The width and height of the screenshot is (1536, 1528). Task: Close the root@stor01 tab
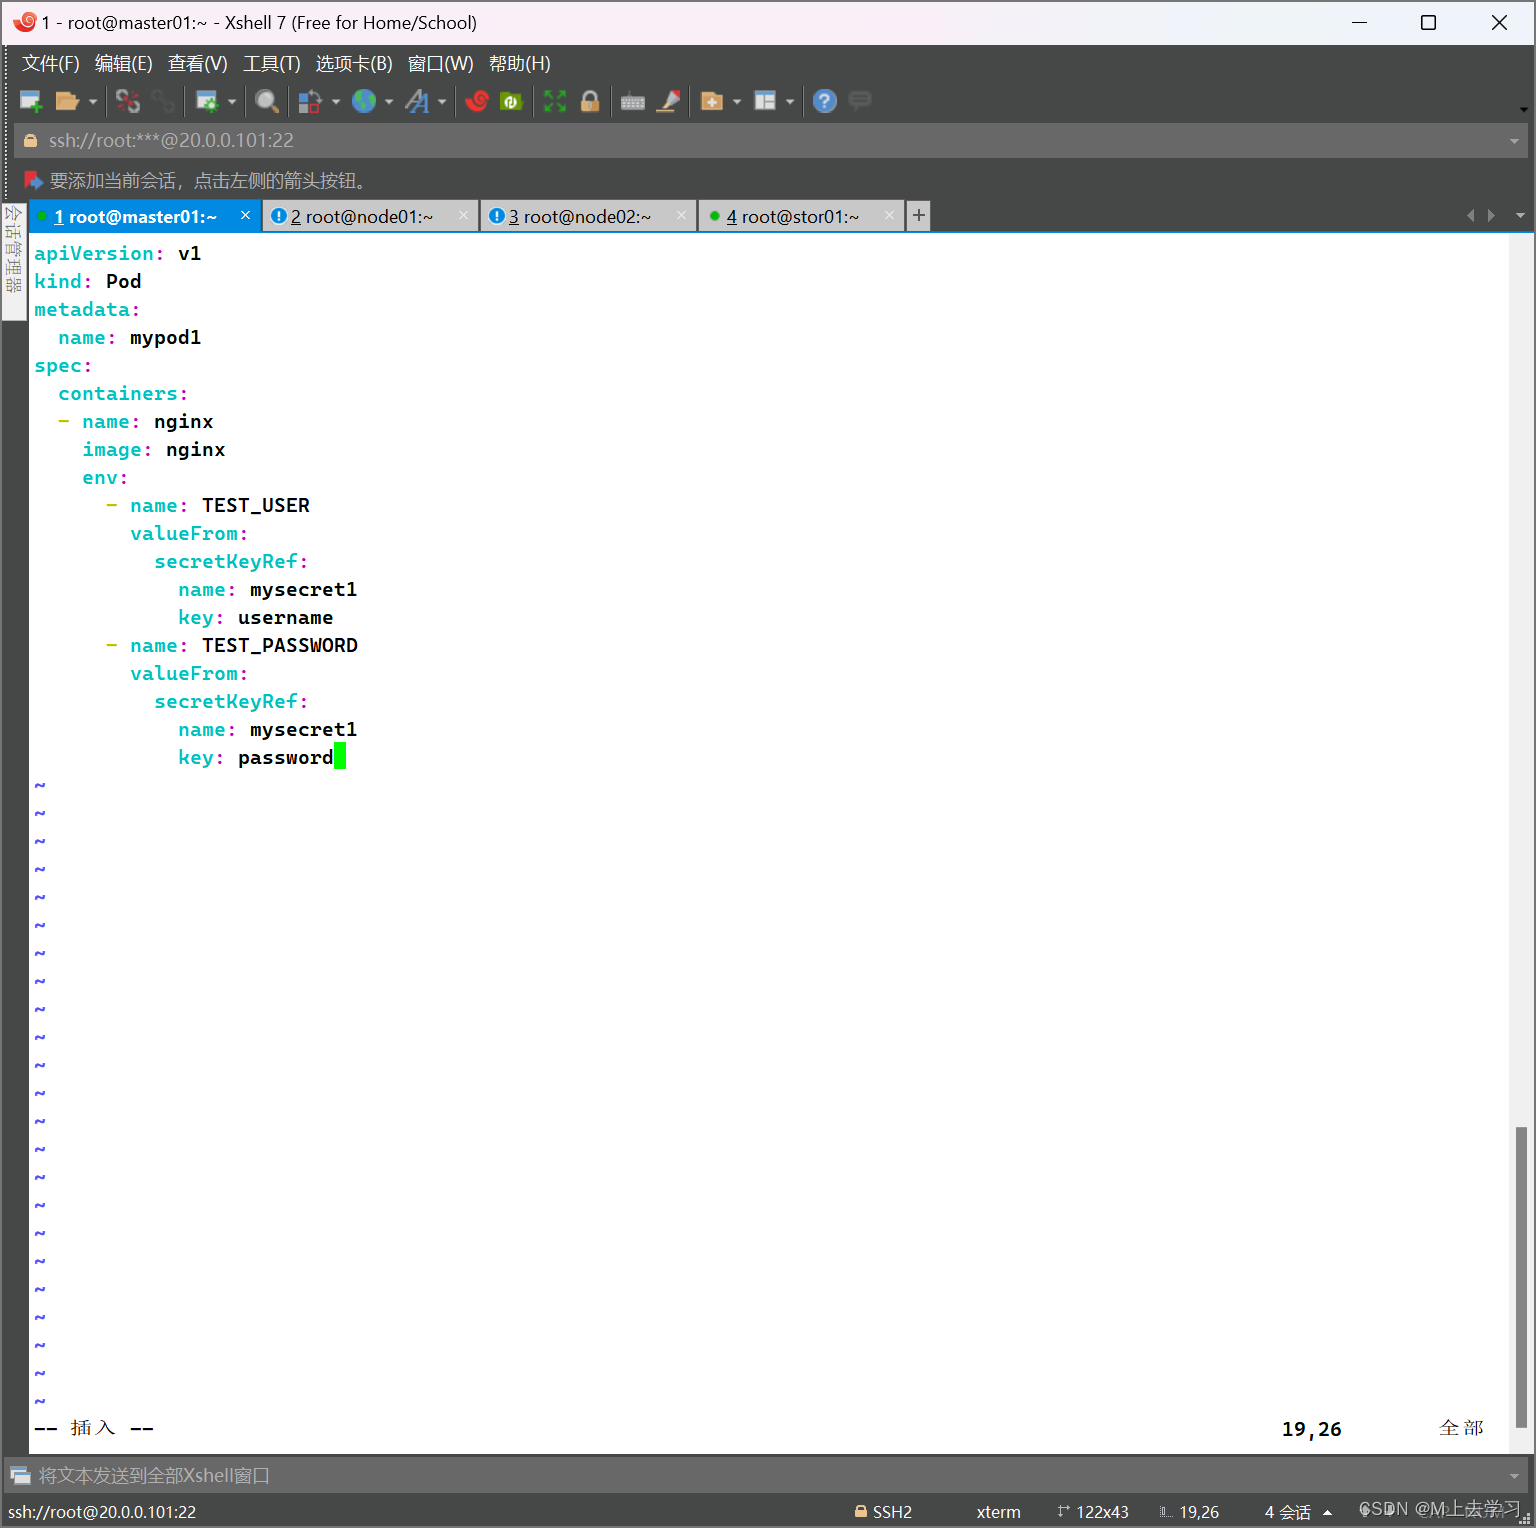pyautogui.click(x=889, y=216)
